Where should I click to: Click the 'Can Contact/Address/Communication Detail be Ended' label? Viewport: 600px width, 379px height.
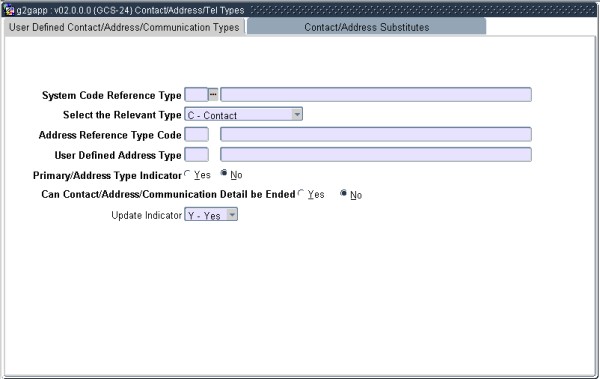[x=168, y=194]
